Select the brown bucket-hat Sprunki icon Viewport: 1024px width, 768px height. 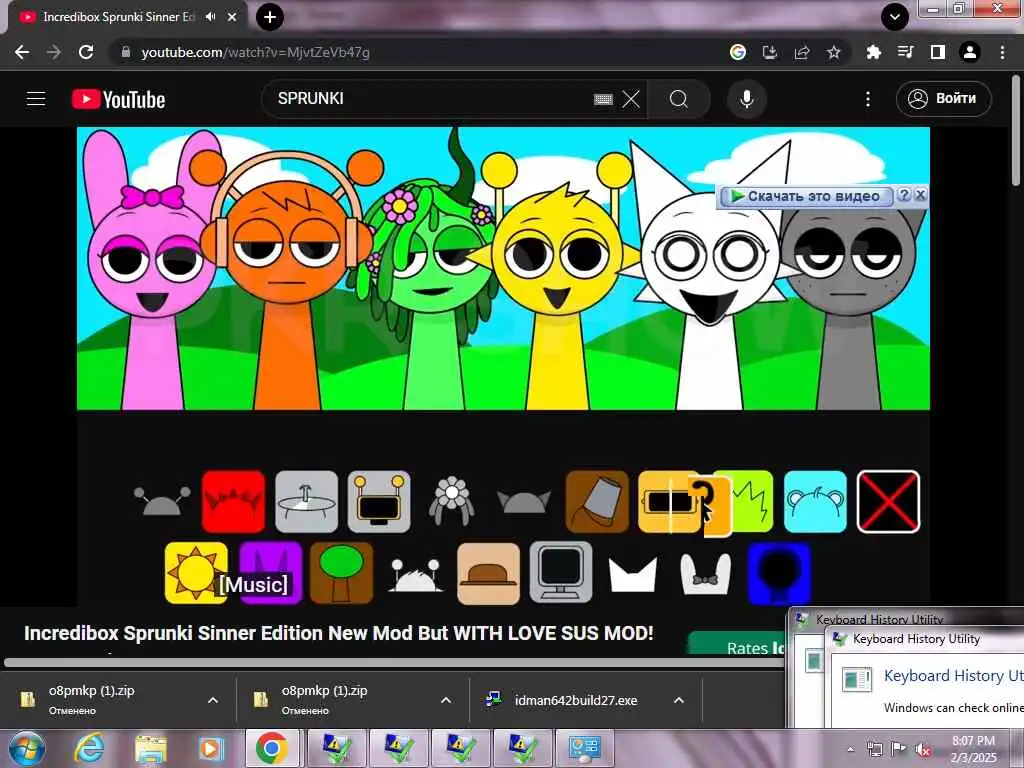[597, 502]
